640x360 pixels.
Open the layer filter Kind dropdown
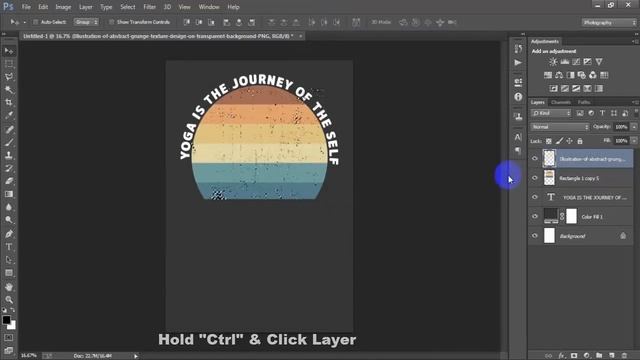(551, 113)
